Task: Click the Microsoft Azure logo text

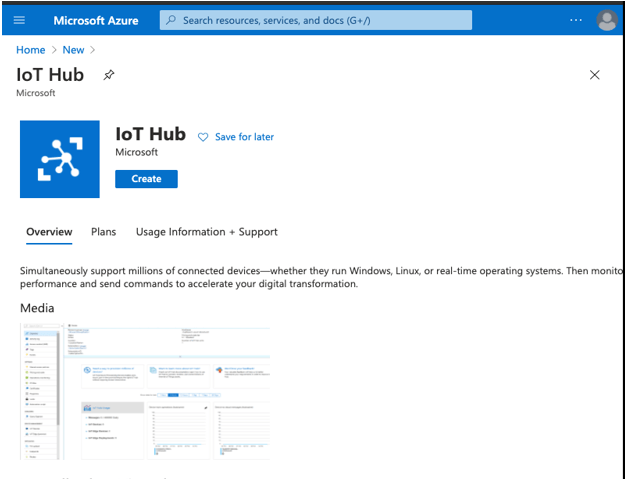Action: [x=96, y=20]
